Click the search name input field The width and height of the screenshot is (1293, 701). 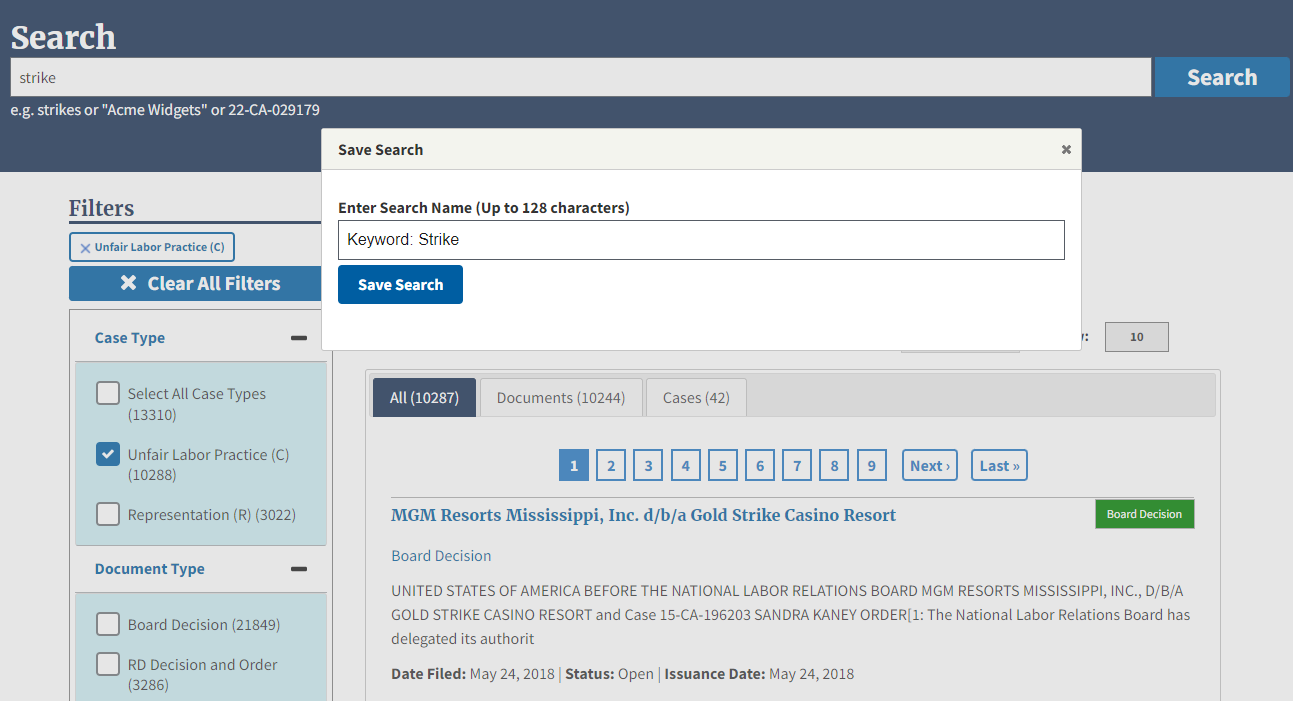pos(700,240)
